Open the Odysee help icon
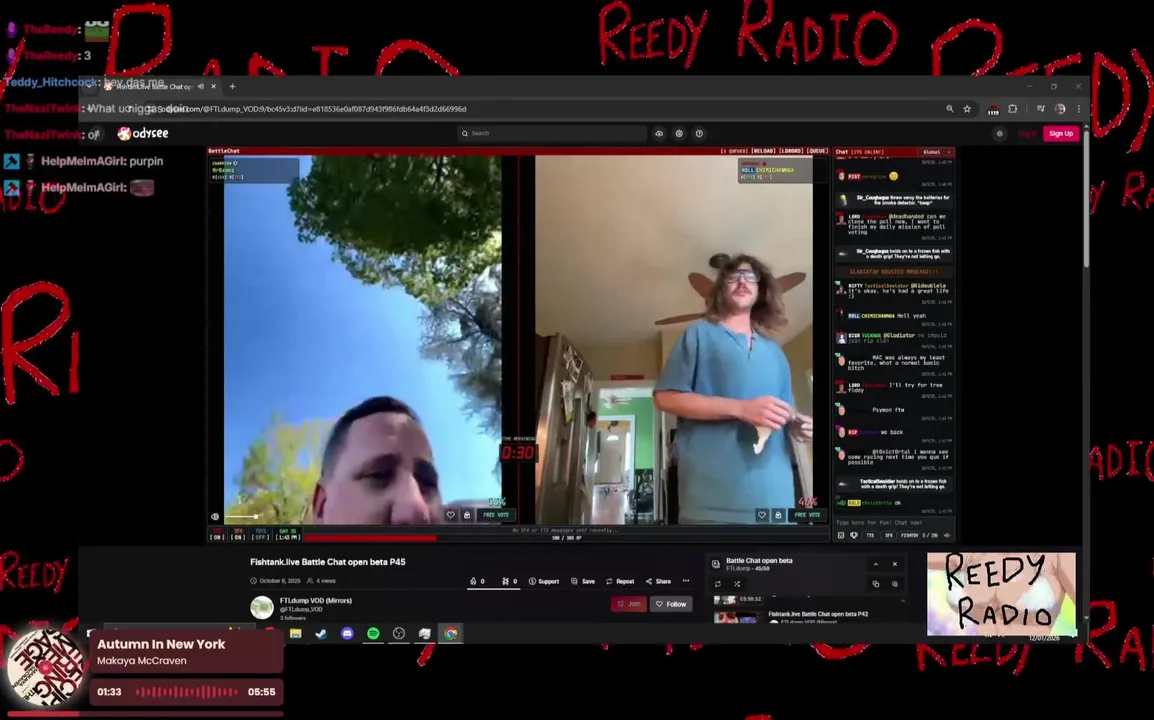This screenshot has width=1154, height=720. (x=699, y=133)
